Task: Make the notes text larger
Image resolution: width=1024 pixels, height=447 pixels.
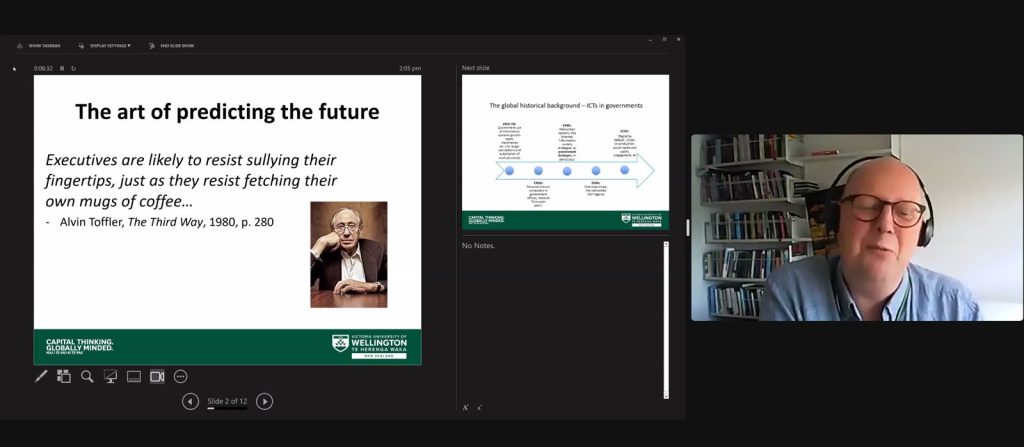Action: point(465,407)
